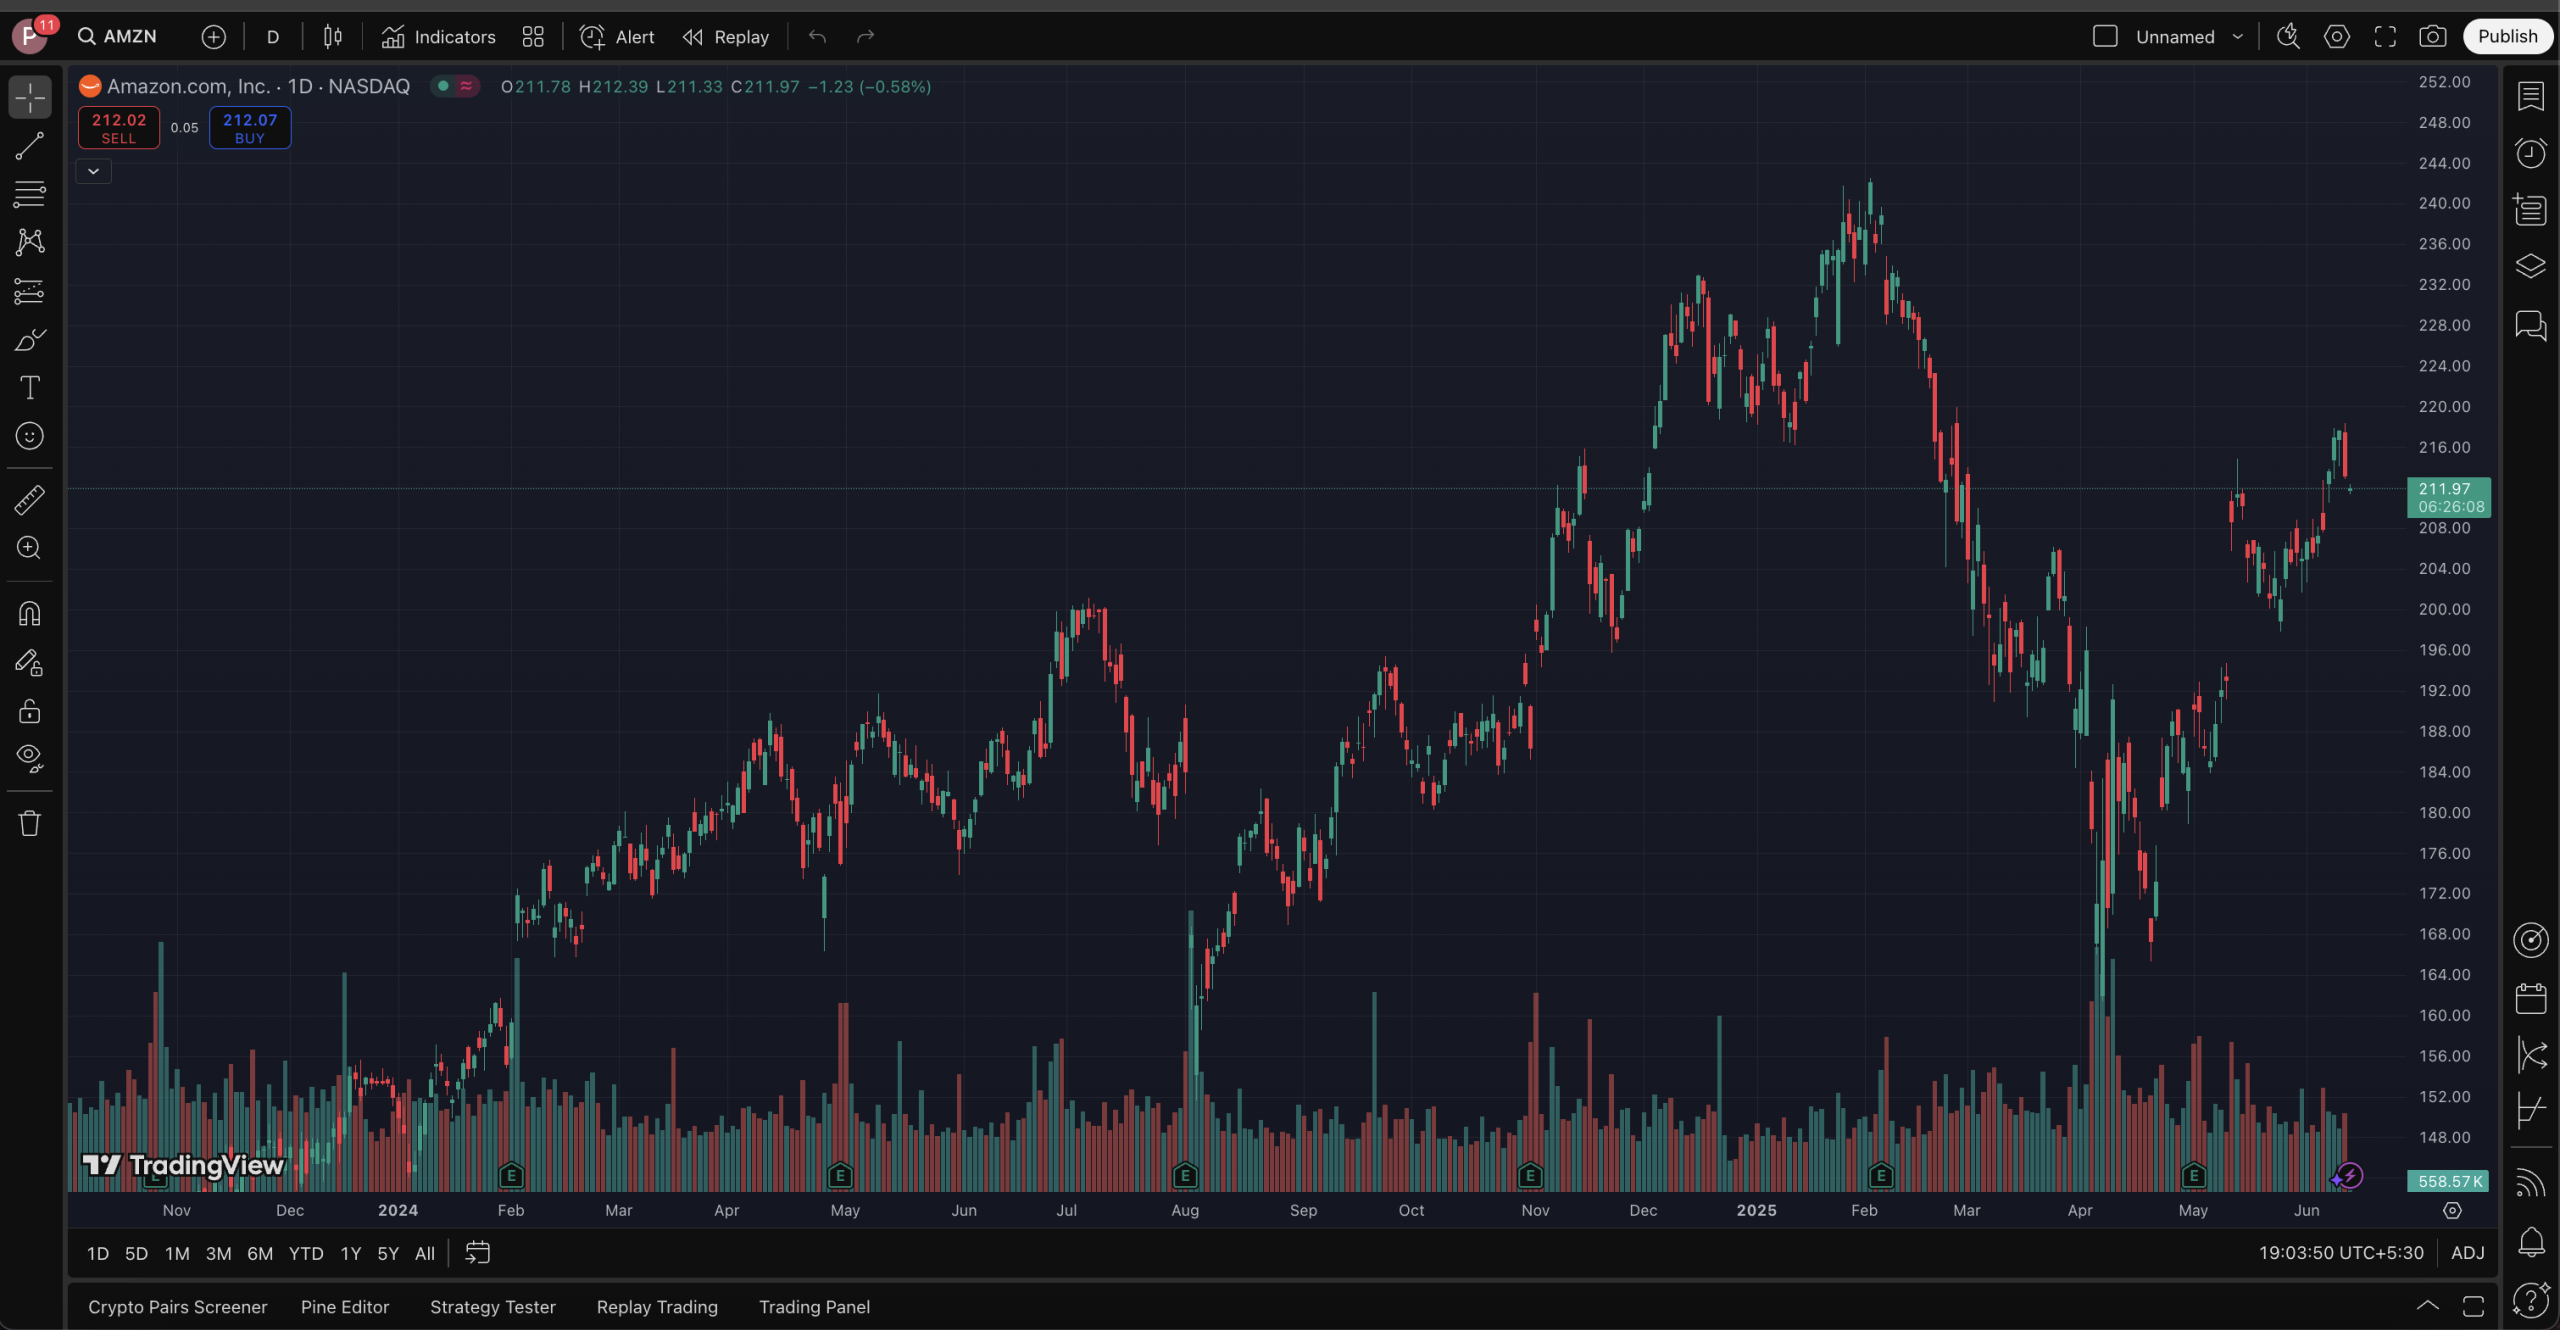
Task: Open the help center icon
Action: pos(2531,1300)
